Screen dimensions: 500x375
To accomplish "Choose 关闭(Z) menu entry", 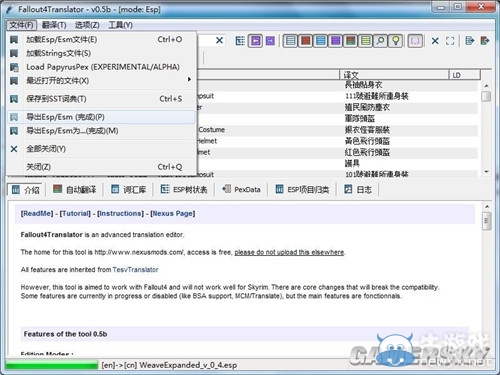I will 101,167.
